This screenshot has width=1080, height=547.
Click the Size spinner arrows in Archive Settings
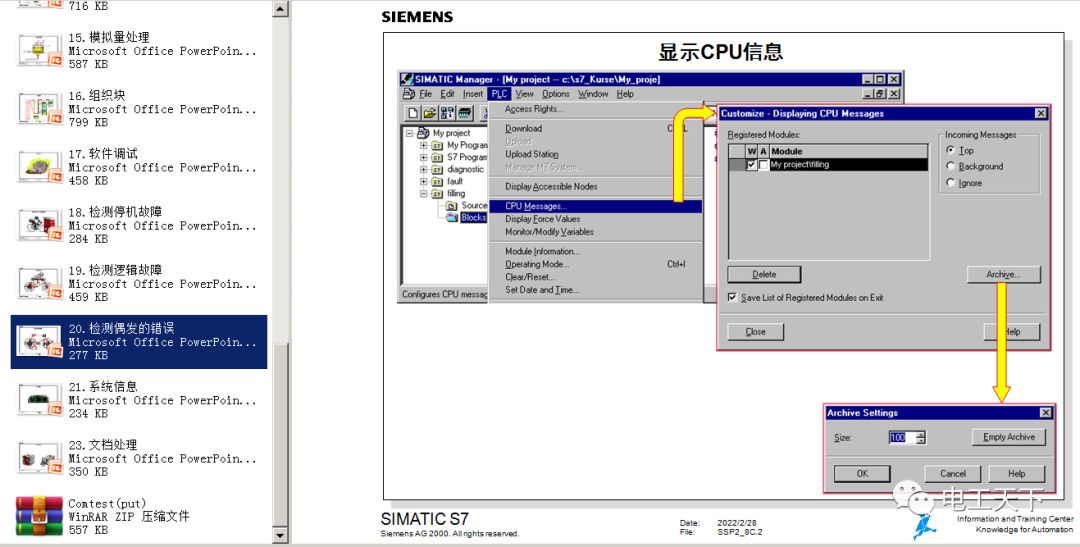[x=921, y=437]
